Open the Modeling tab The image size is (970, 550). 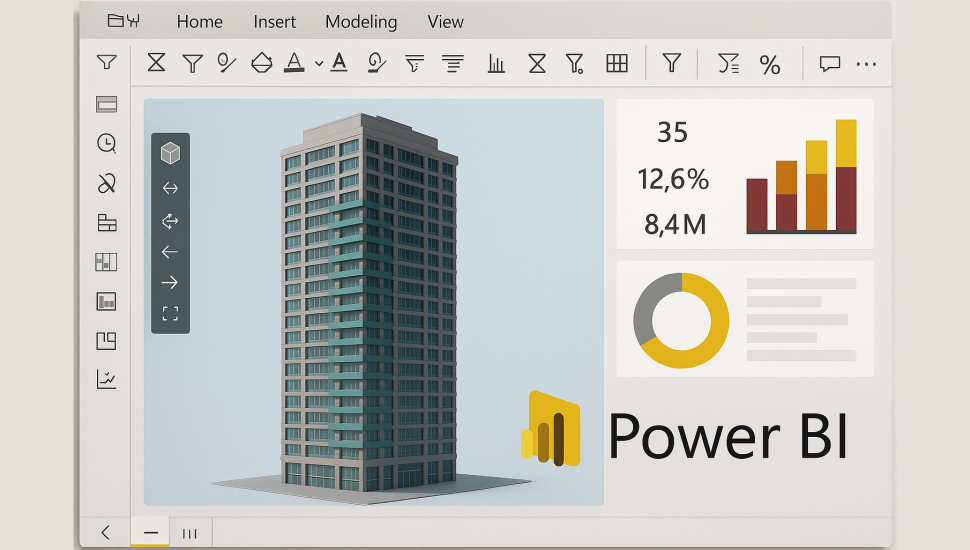361,22
